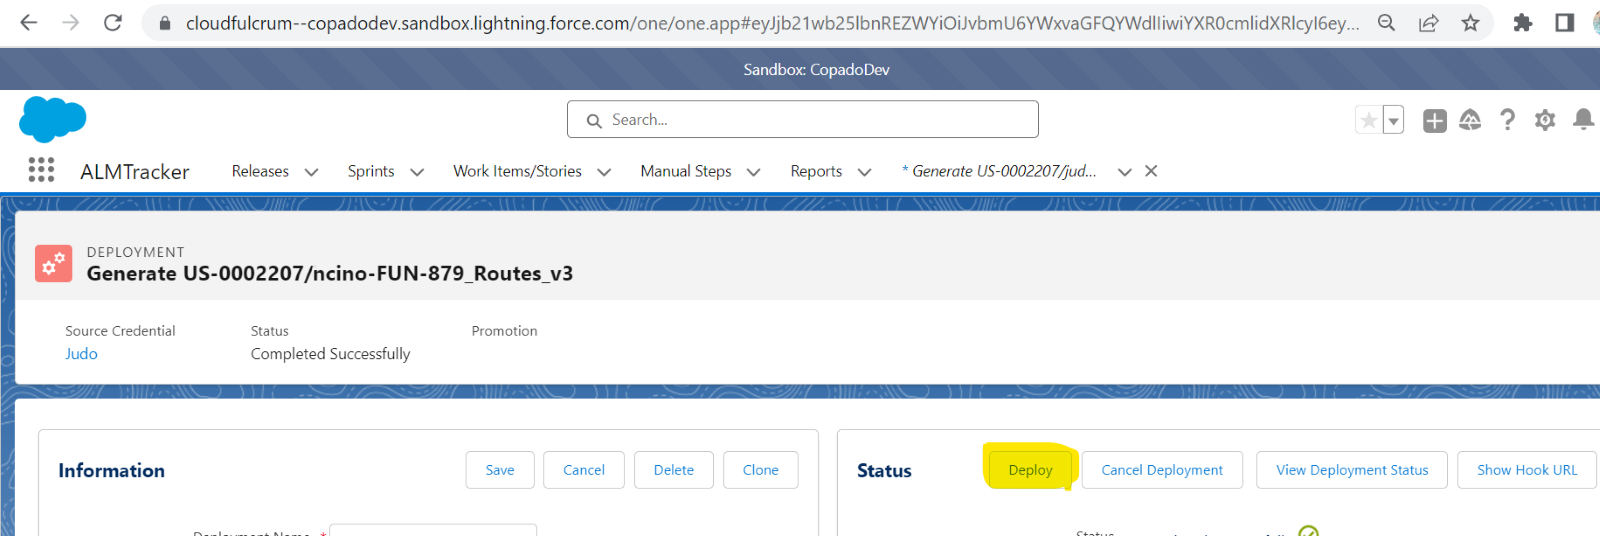
Task: Click the Deployment Name input field
Action: pos(433,530)
